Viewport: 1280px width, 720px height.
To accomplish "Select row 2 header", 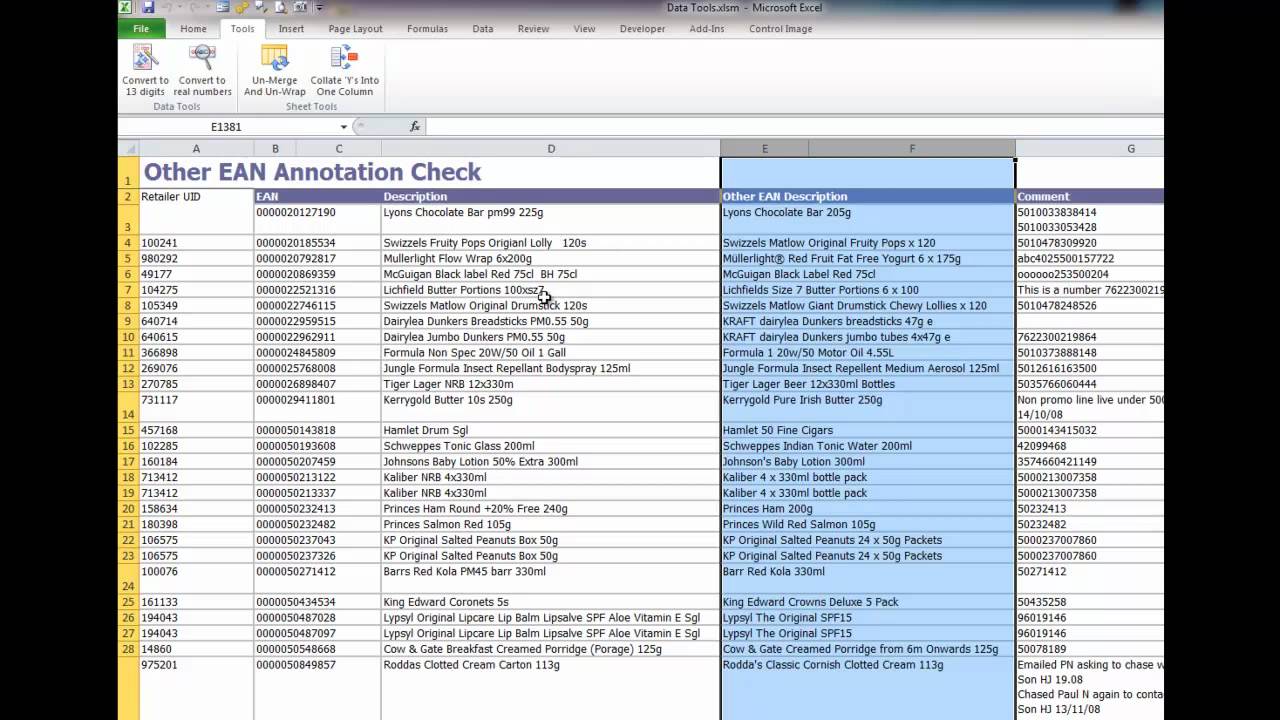I will [128, 197].
